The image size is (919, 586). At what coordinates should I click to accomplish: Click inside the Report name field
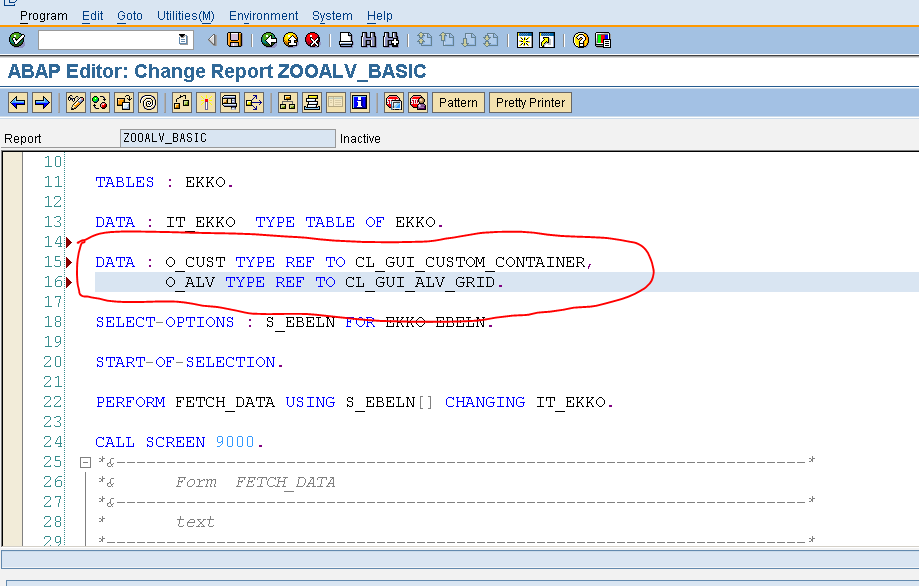[227, 138]
